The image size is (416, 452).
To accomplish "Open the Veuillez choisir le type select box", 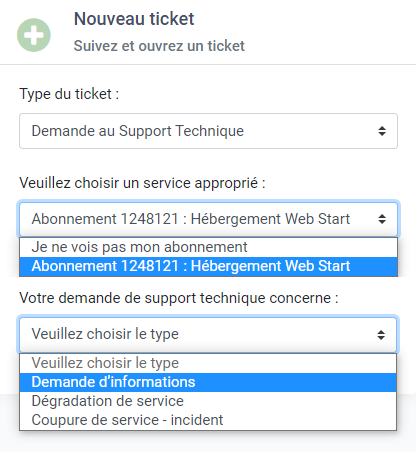I will coord(208,334).
